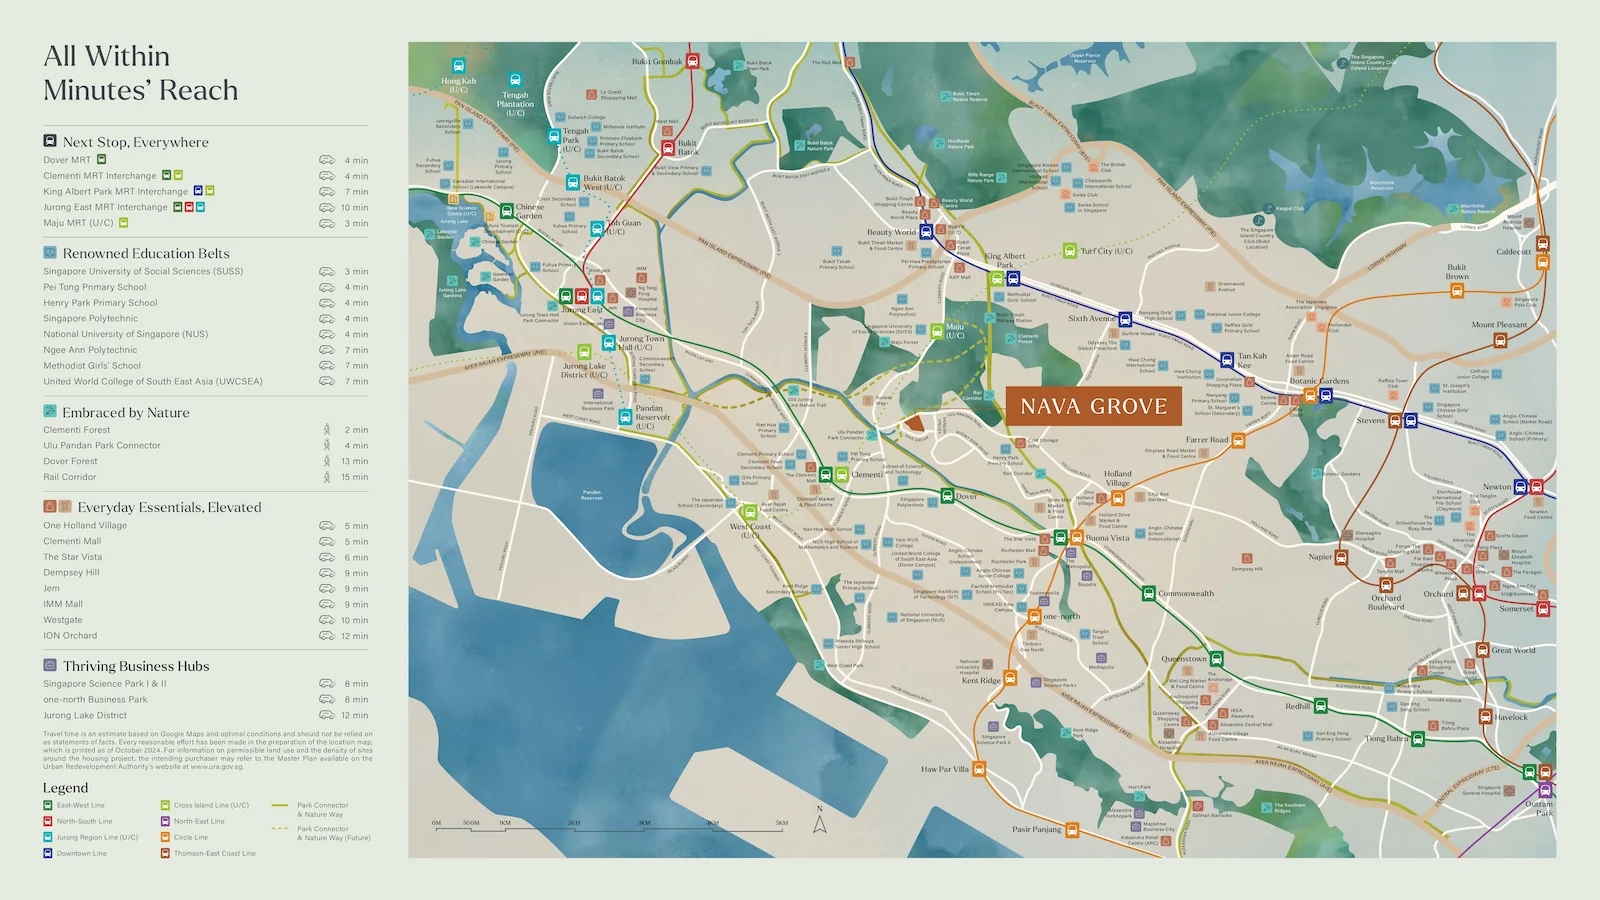Screen dimensions: 1600x900
Task: Click the Jurong Region Line legend icon
Action: (47, 837)
